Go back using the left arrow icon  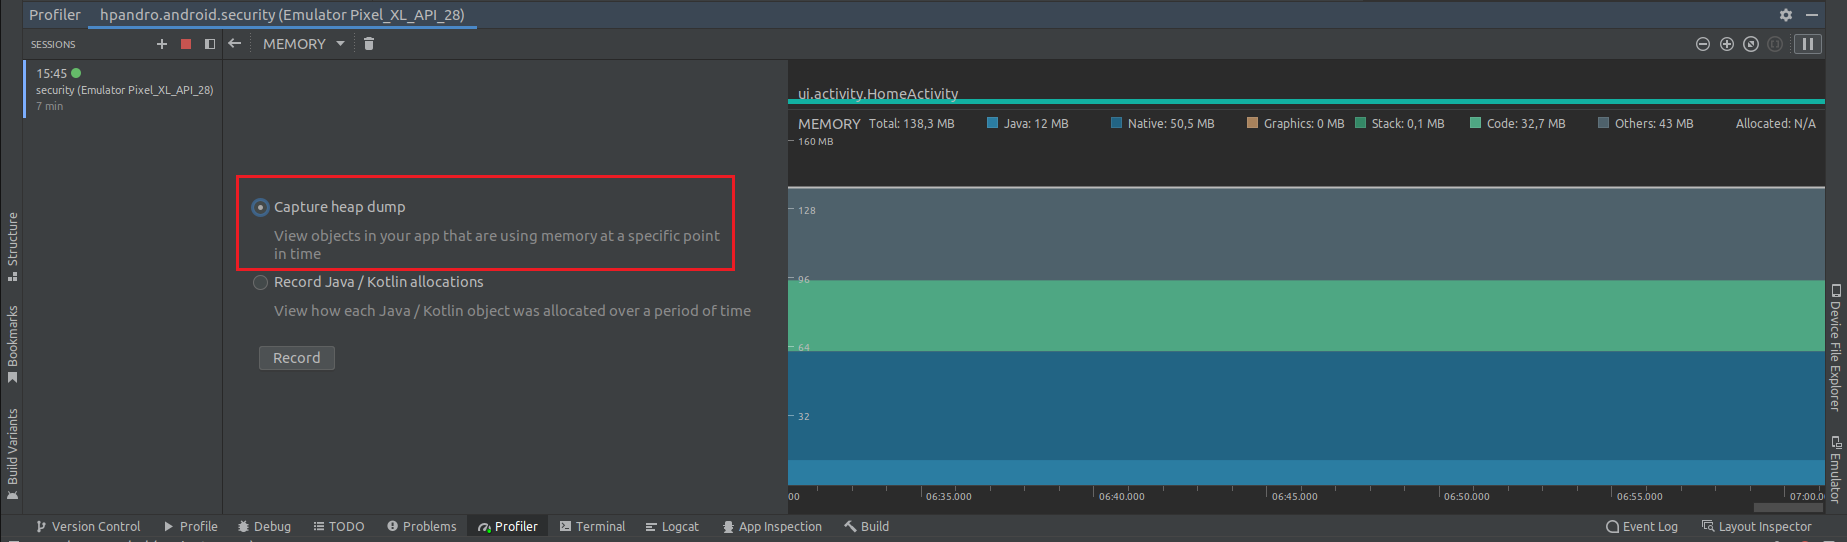coord(235,44)
